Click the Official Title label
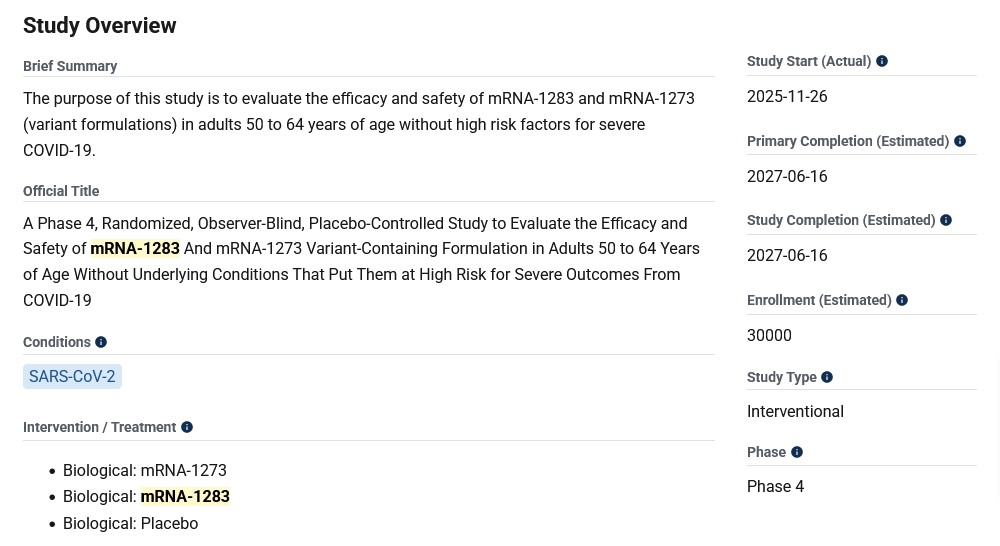This screenshot has width=1000, height=546. (x=61, y=191)
